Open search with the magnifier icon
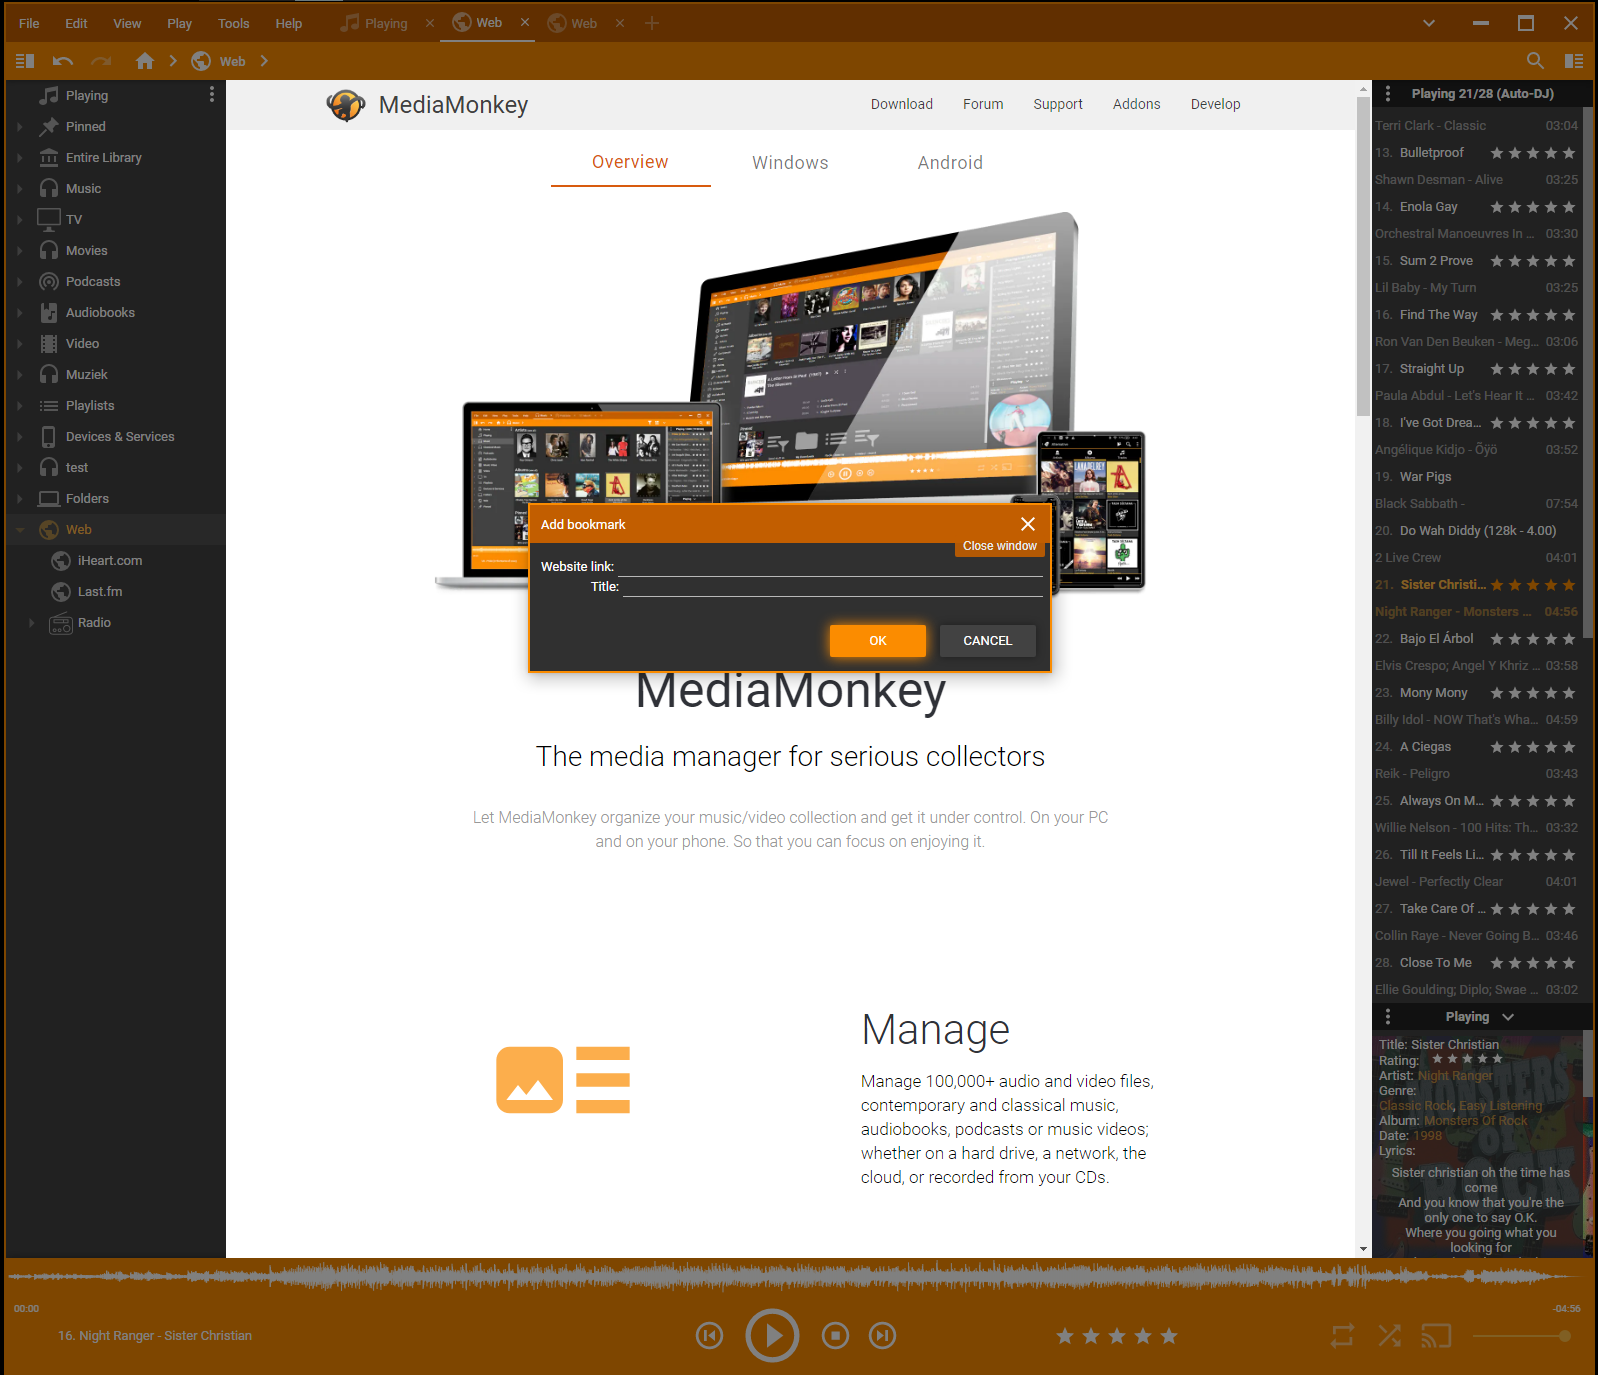 click(x=1535, y=61)
